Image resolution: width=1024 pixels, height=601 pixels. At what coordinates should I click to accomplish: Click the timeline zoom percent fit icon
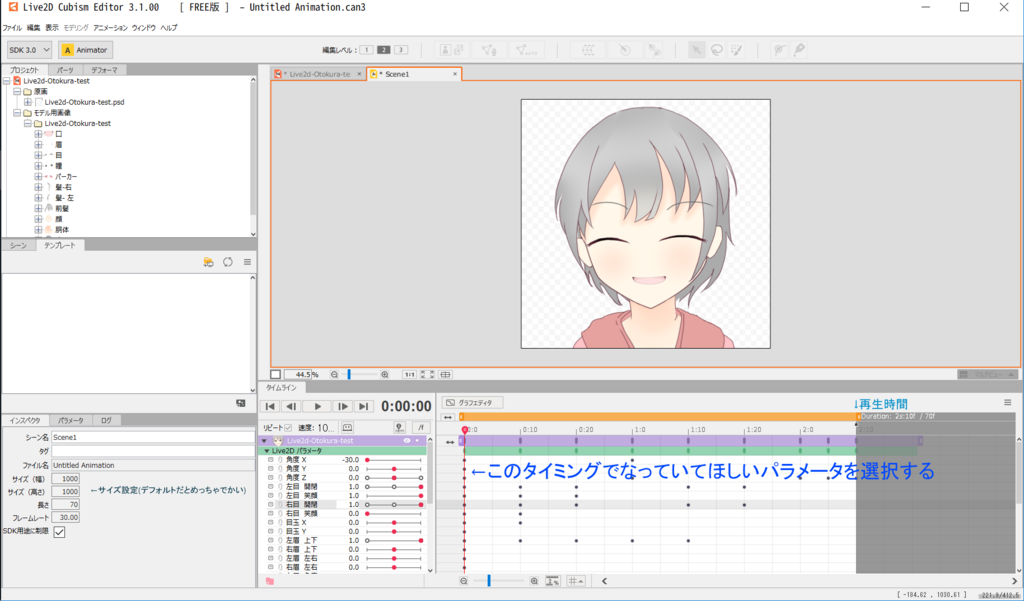[552, 581]
